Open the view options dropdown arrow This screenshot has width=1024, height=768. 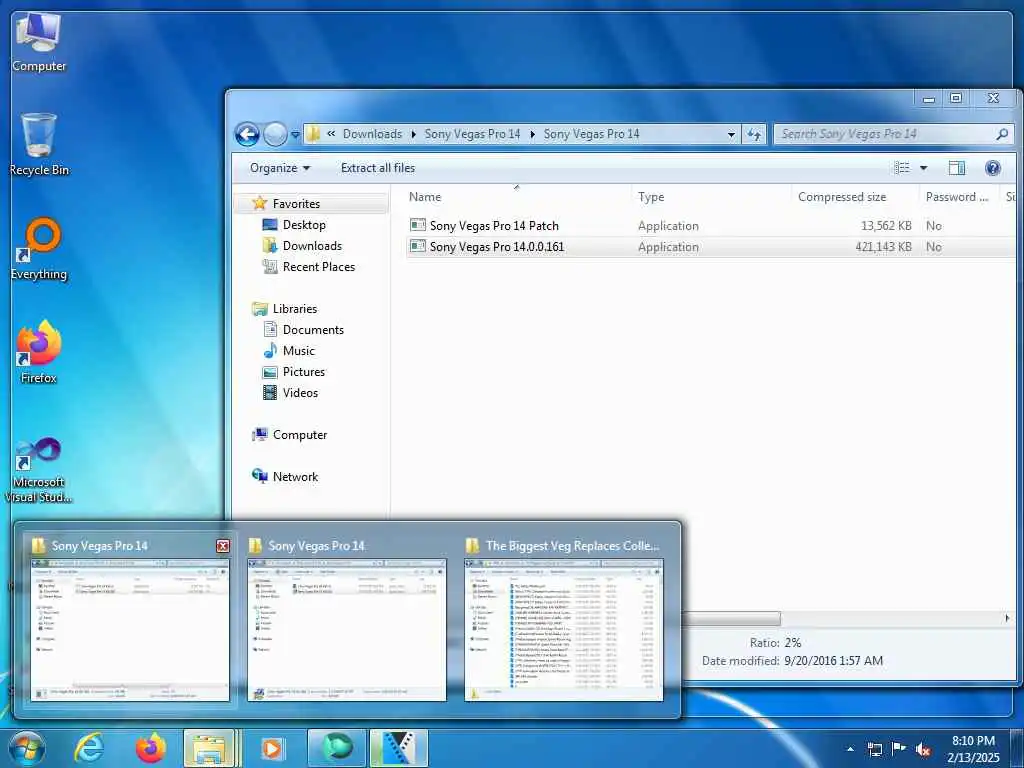(923, 168)
